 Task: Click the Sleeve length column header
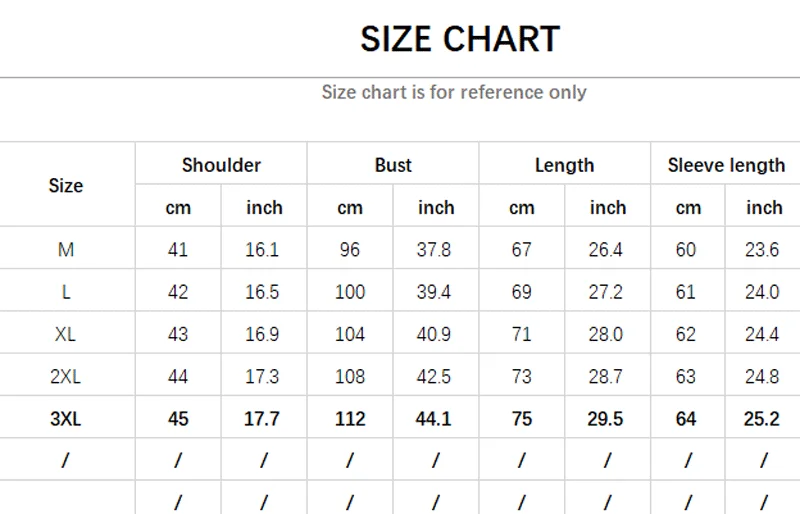click(726, 165)
